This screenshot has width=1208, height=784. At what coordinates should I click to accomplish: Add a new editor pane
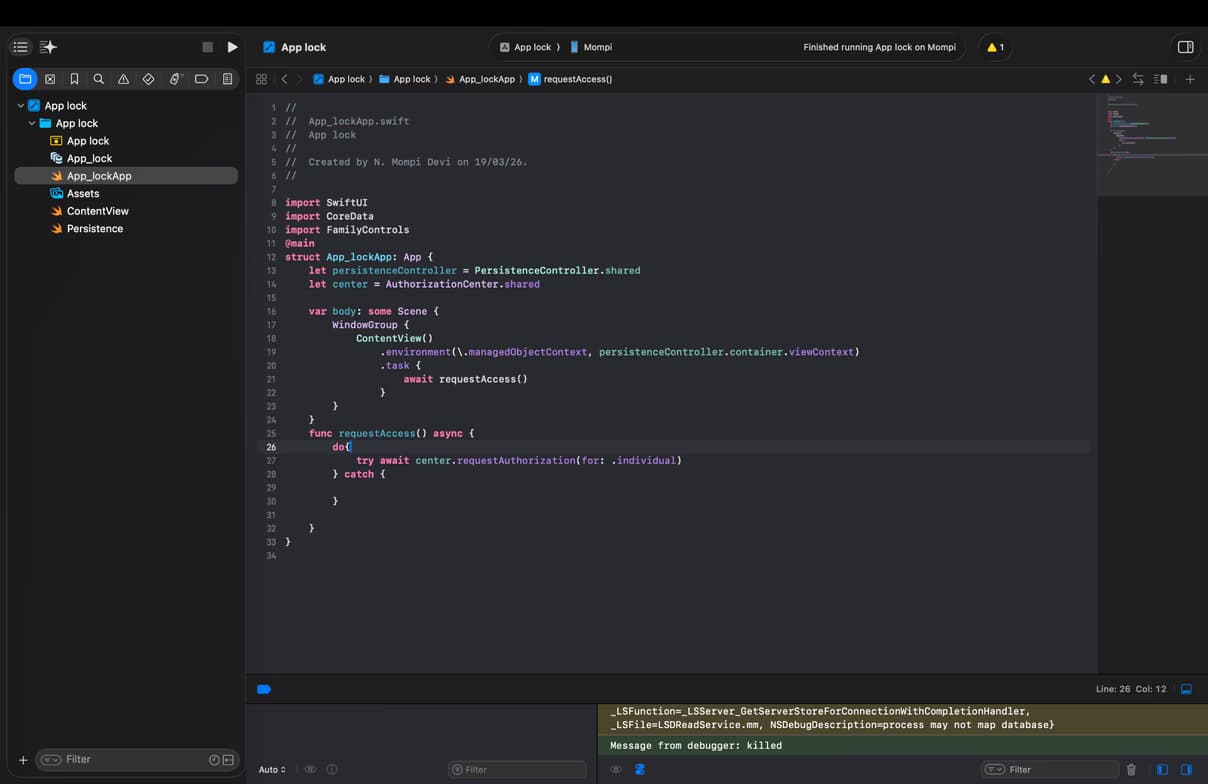1190,79
